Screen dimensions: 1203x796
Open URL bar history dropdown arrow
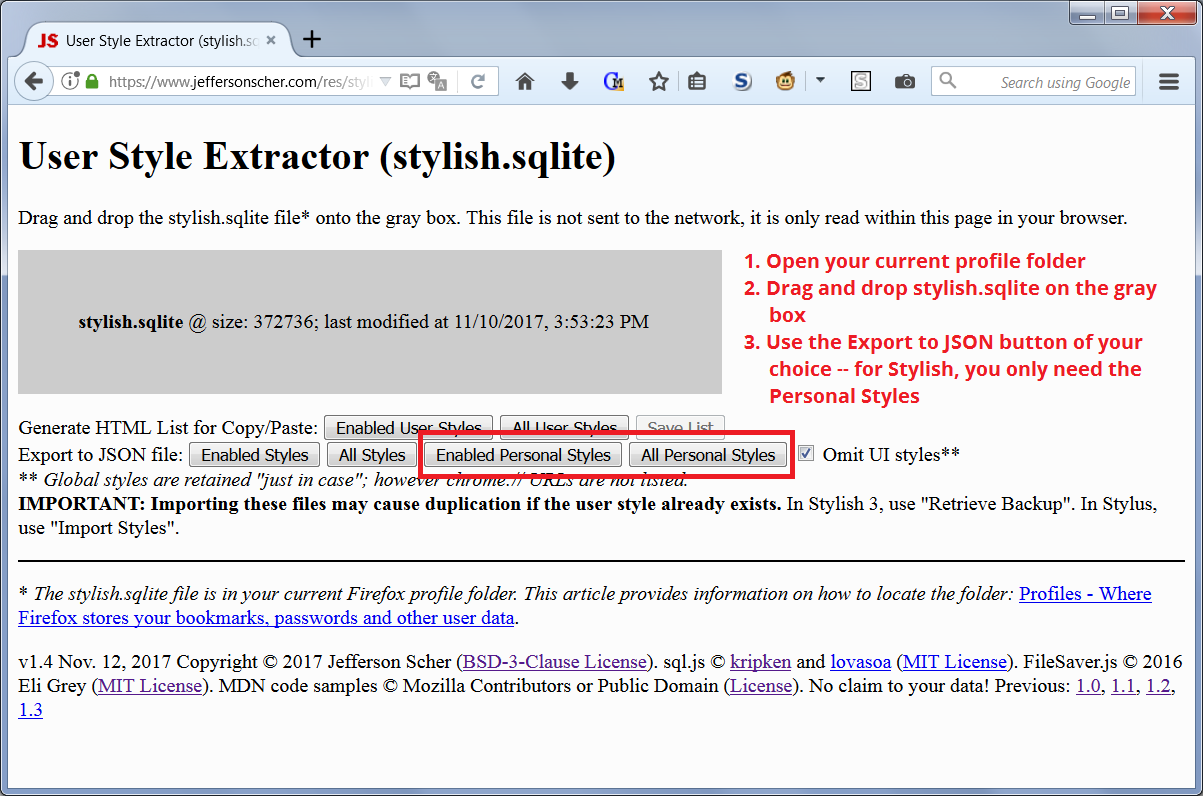click(x=385, y=82)
